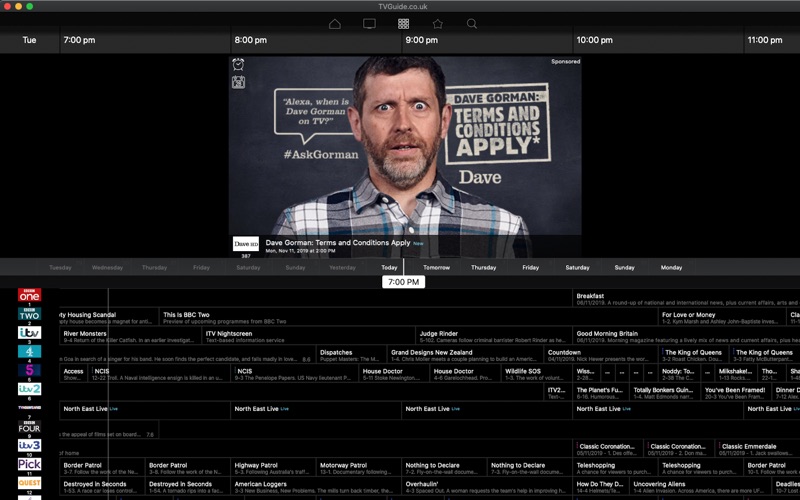
Task: Select upcoming Saturday in day bar
Action: coord(578,267)
